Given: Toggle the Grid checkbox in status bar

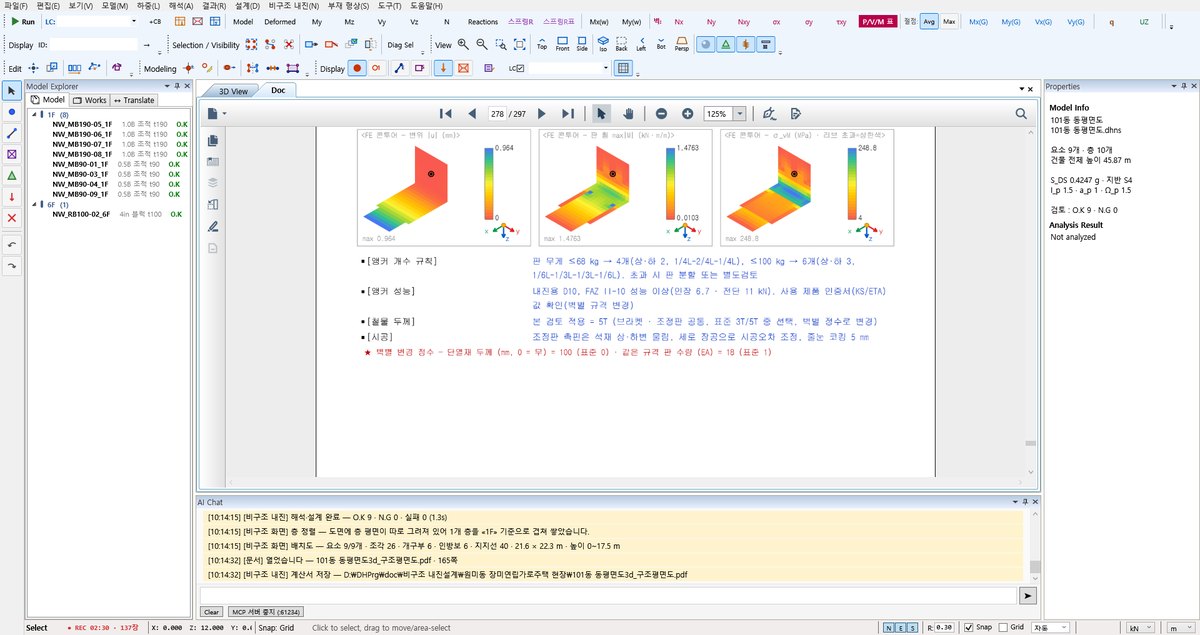Looking at the screenshot, I should pos(1003,627).
